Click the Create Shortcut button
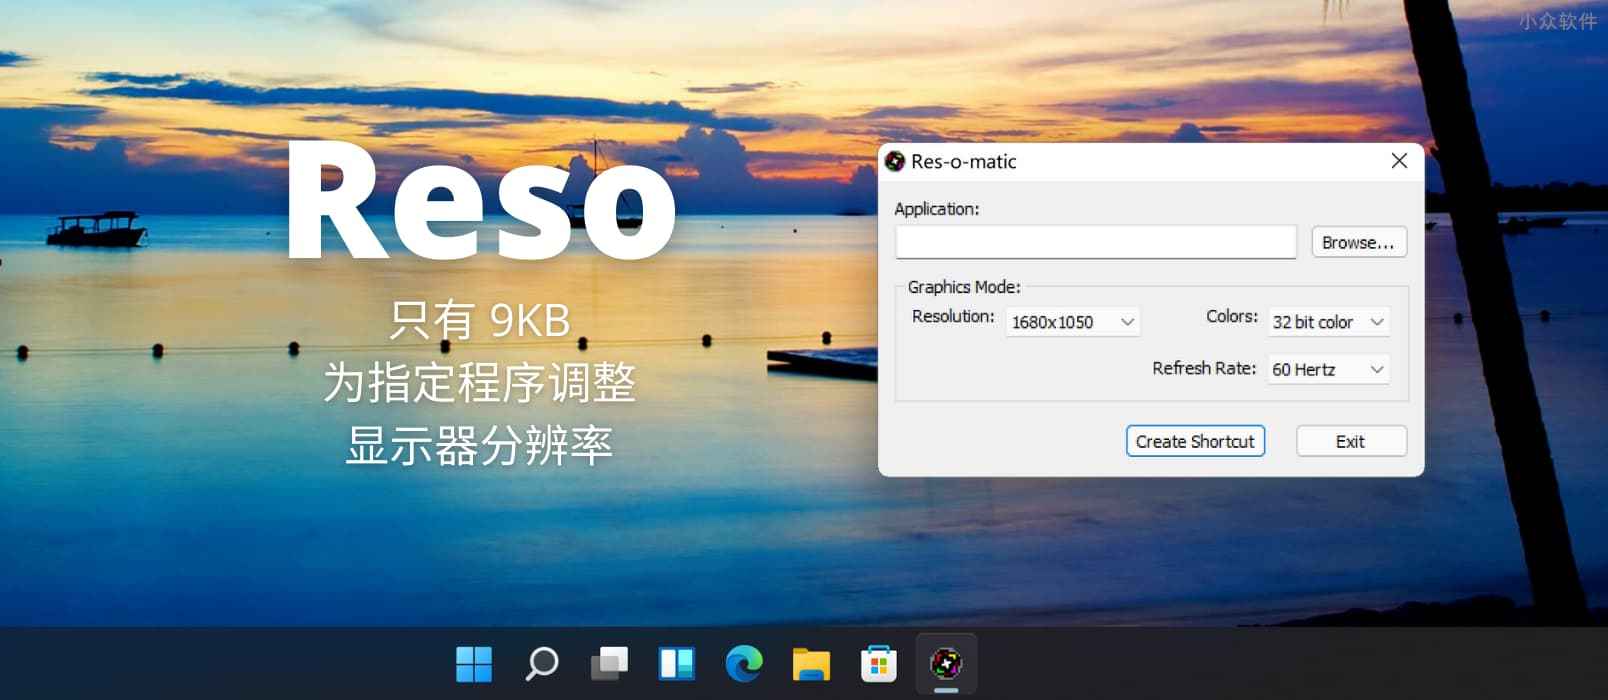 tap(1195, 441)
